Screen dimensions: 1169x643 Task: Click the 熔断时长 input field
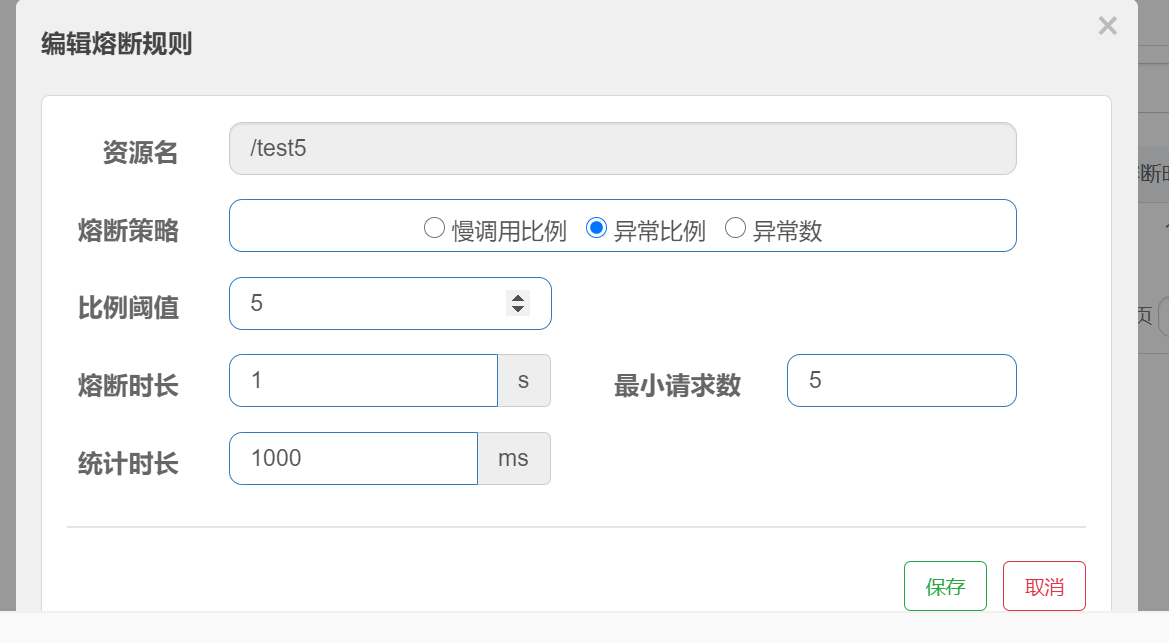(x=363, y=380)
